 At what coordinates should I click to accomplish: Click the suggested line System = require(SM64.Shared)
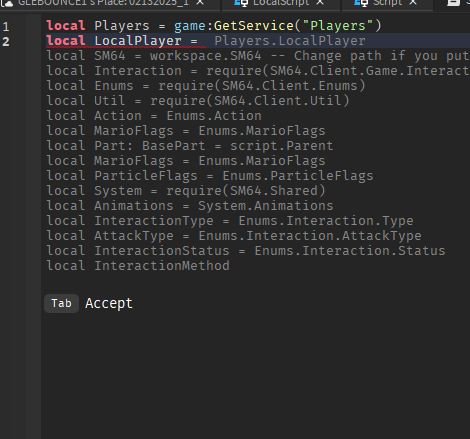tap(186, 191)
